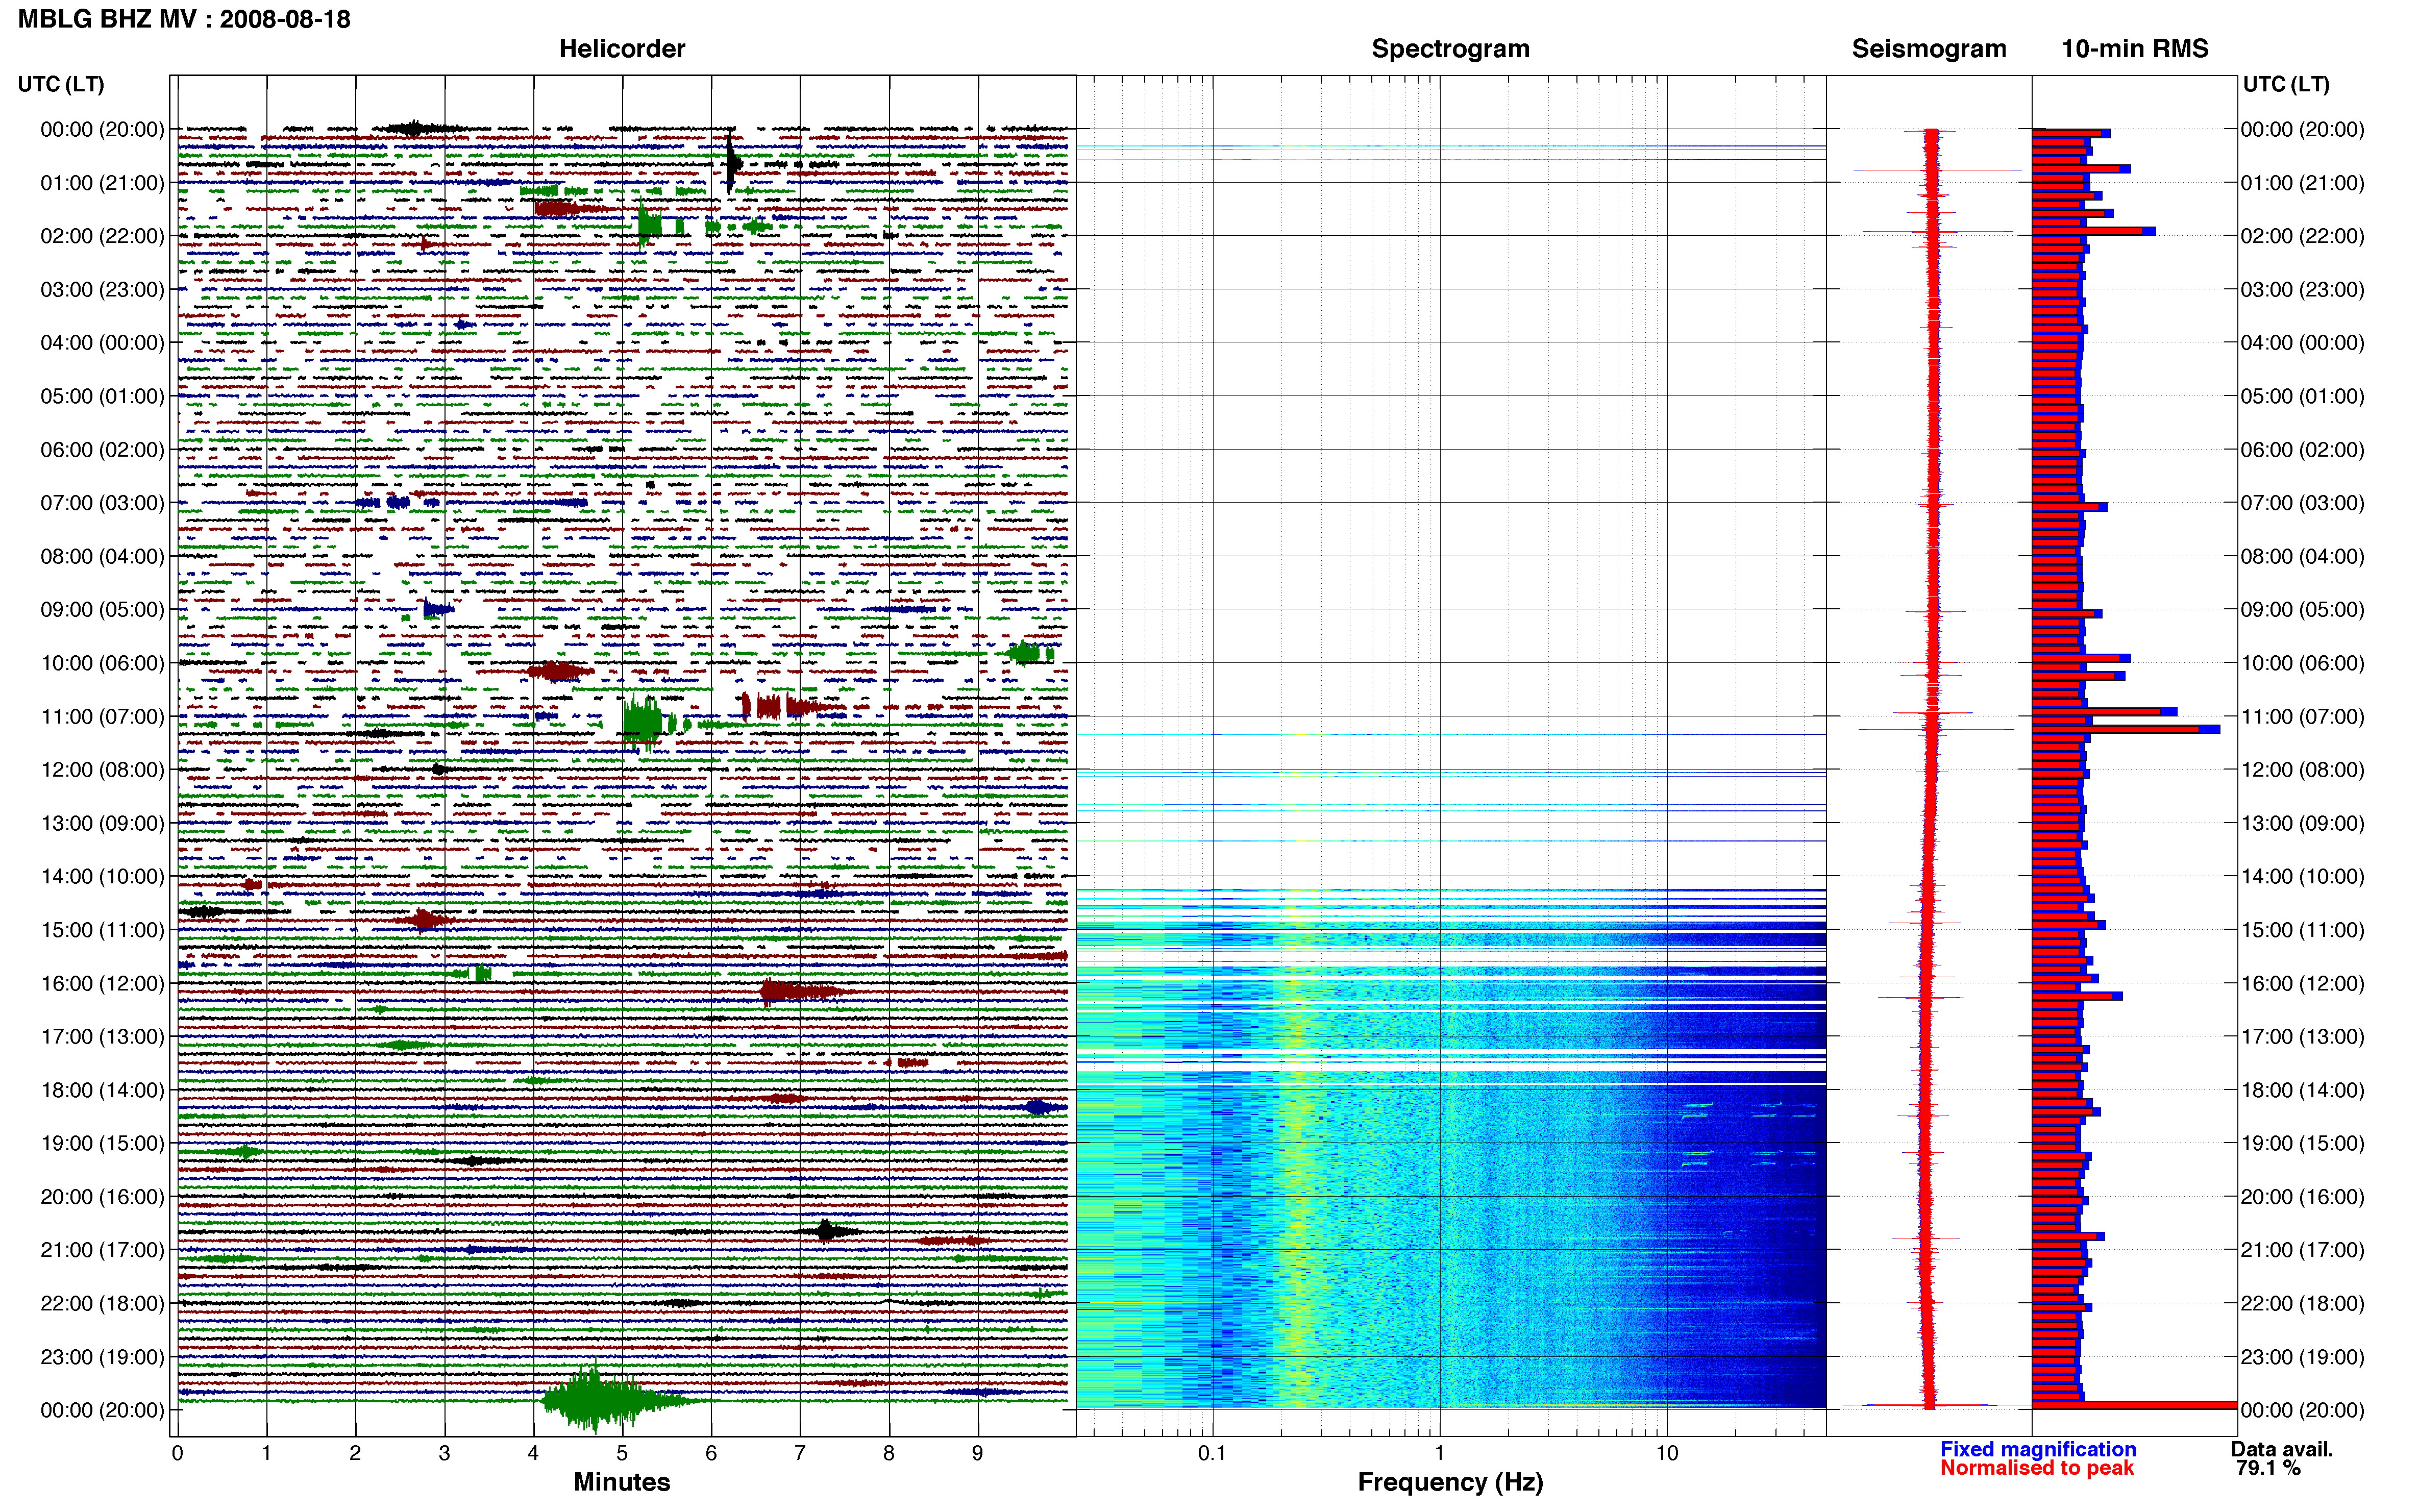Viewport: 2419px width, 1512px height.
Task: Click the left '18:00 (14:00)' time label
Action: (102, 1090)
